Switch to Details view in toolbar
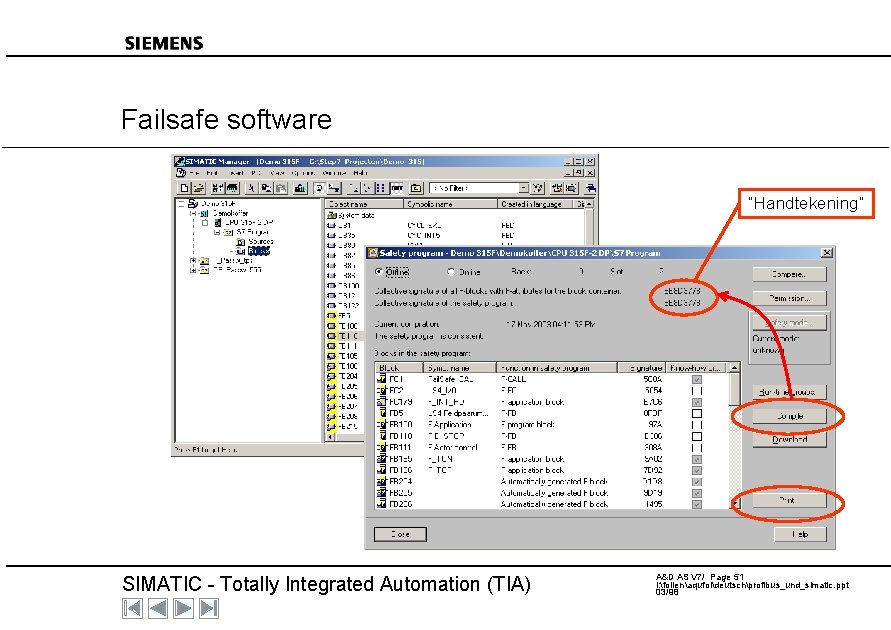 click(x=397, y=188)
